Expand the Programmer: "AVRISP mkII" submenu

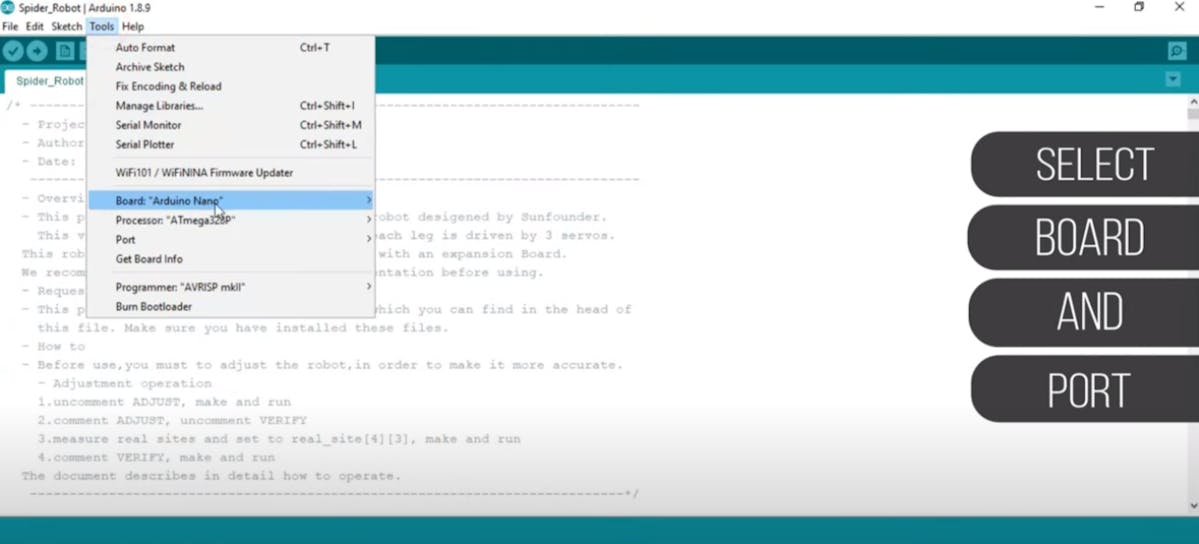230,287
